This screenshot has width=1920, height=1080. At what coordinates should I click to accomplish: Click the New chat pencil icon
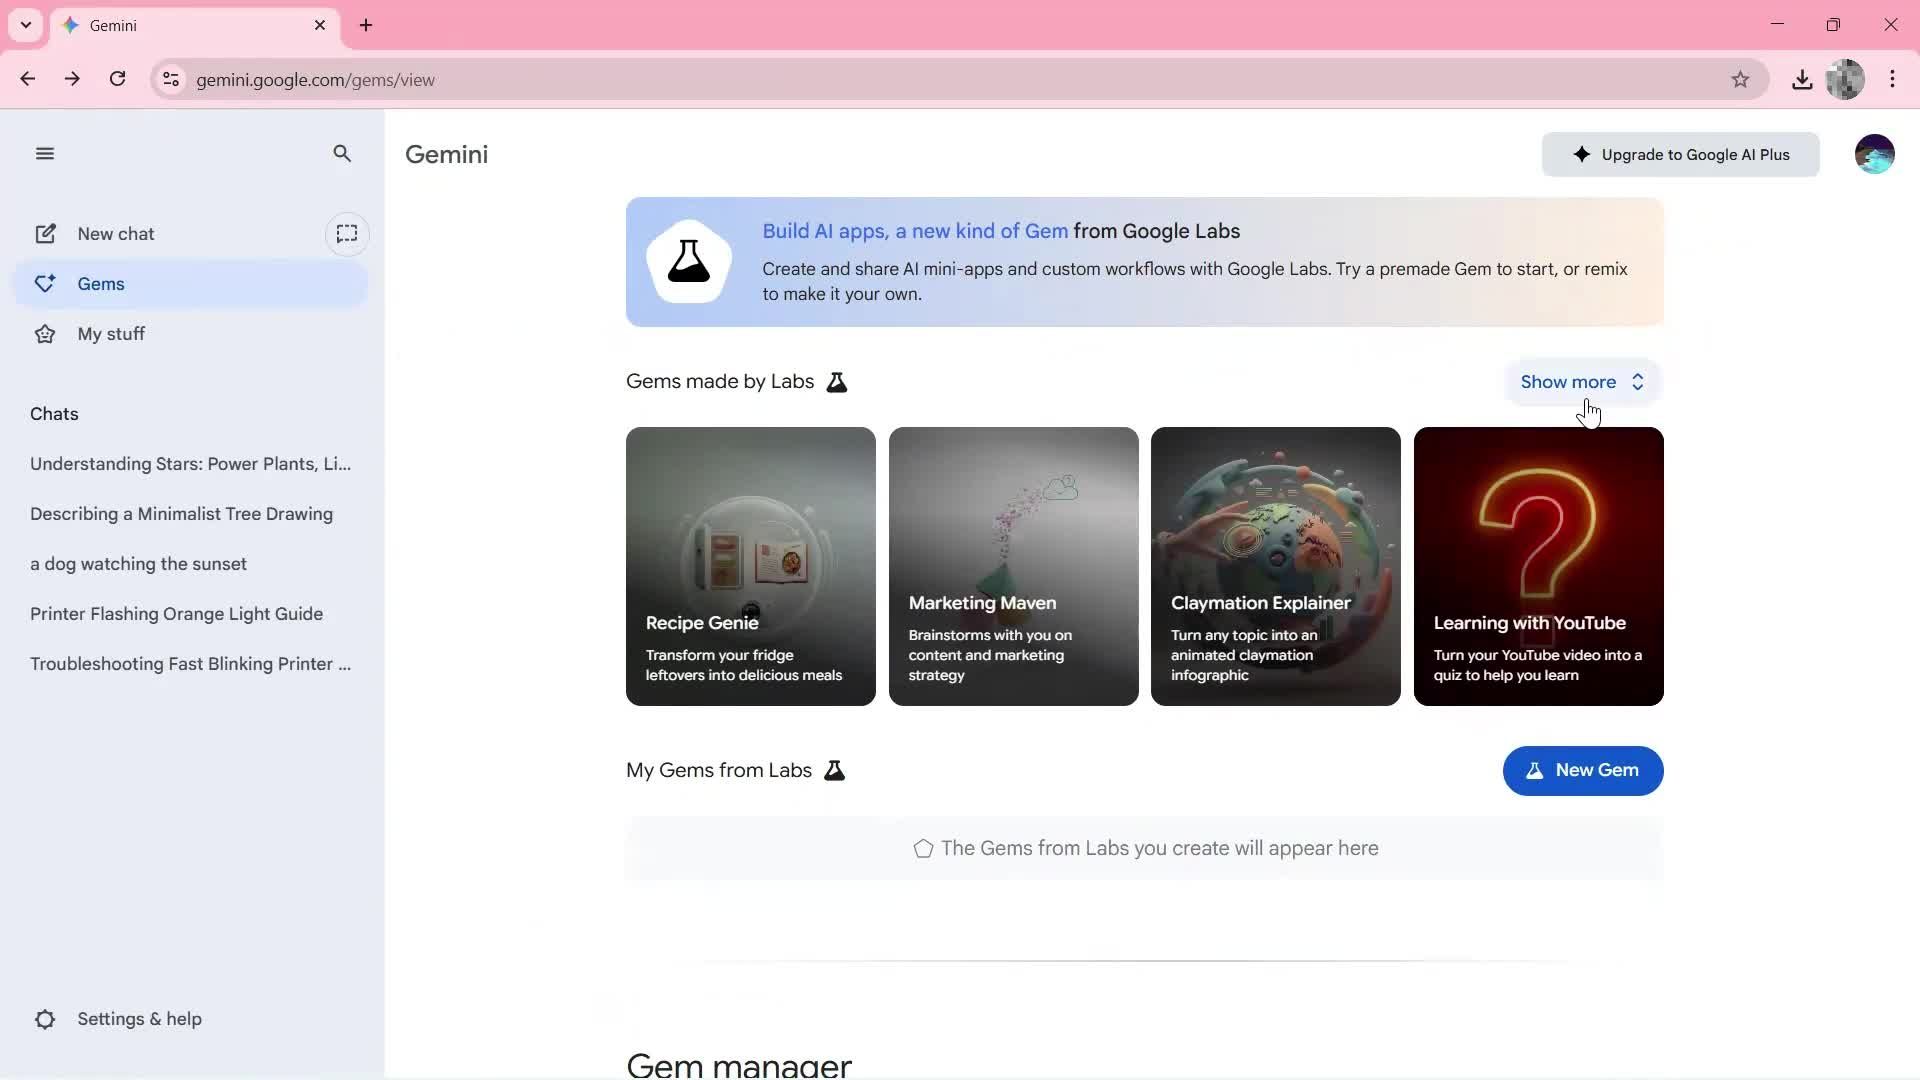(46, 234)
